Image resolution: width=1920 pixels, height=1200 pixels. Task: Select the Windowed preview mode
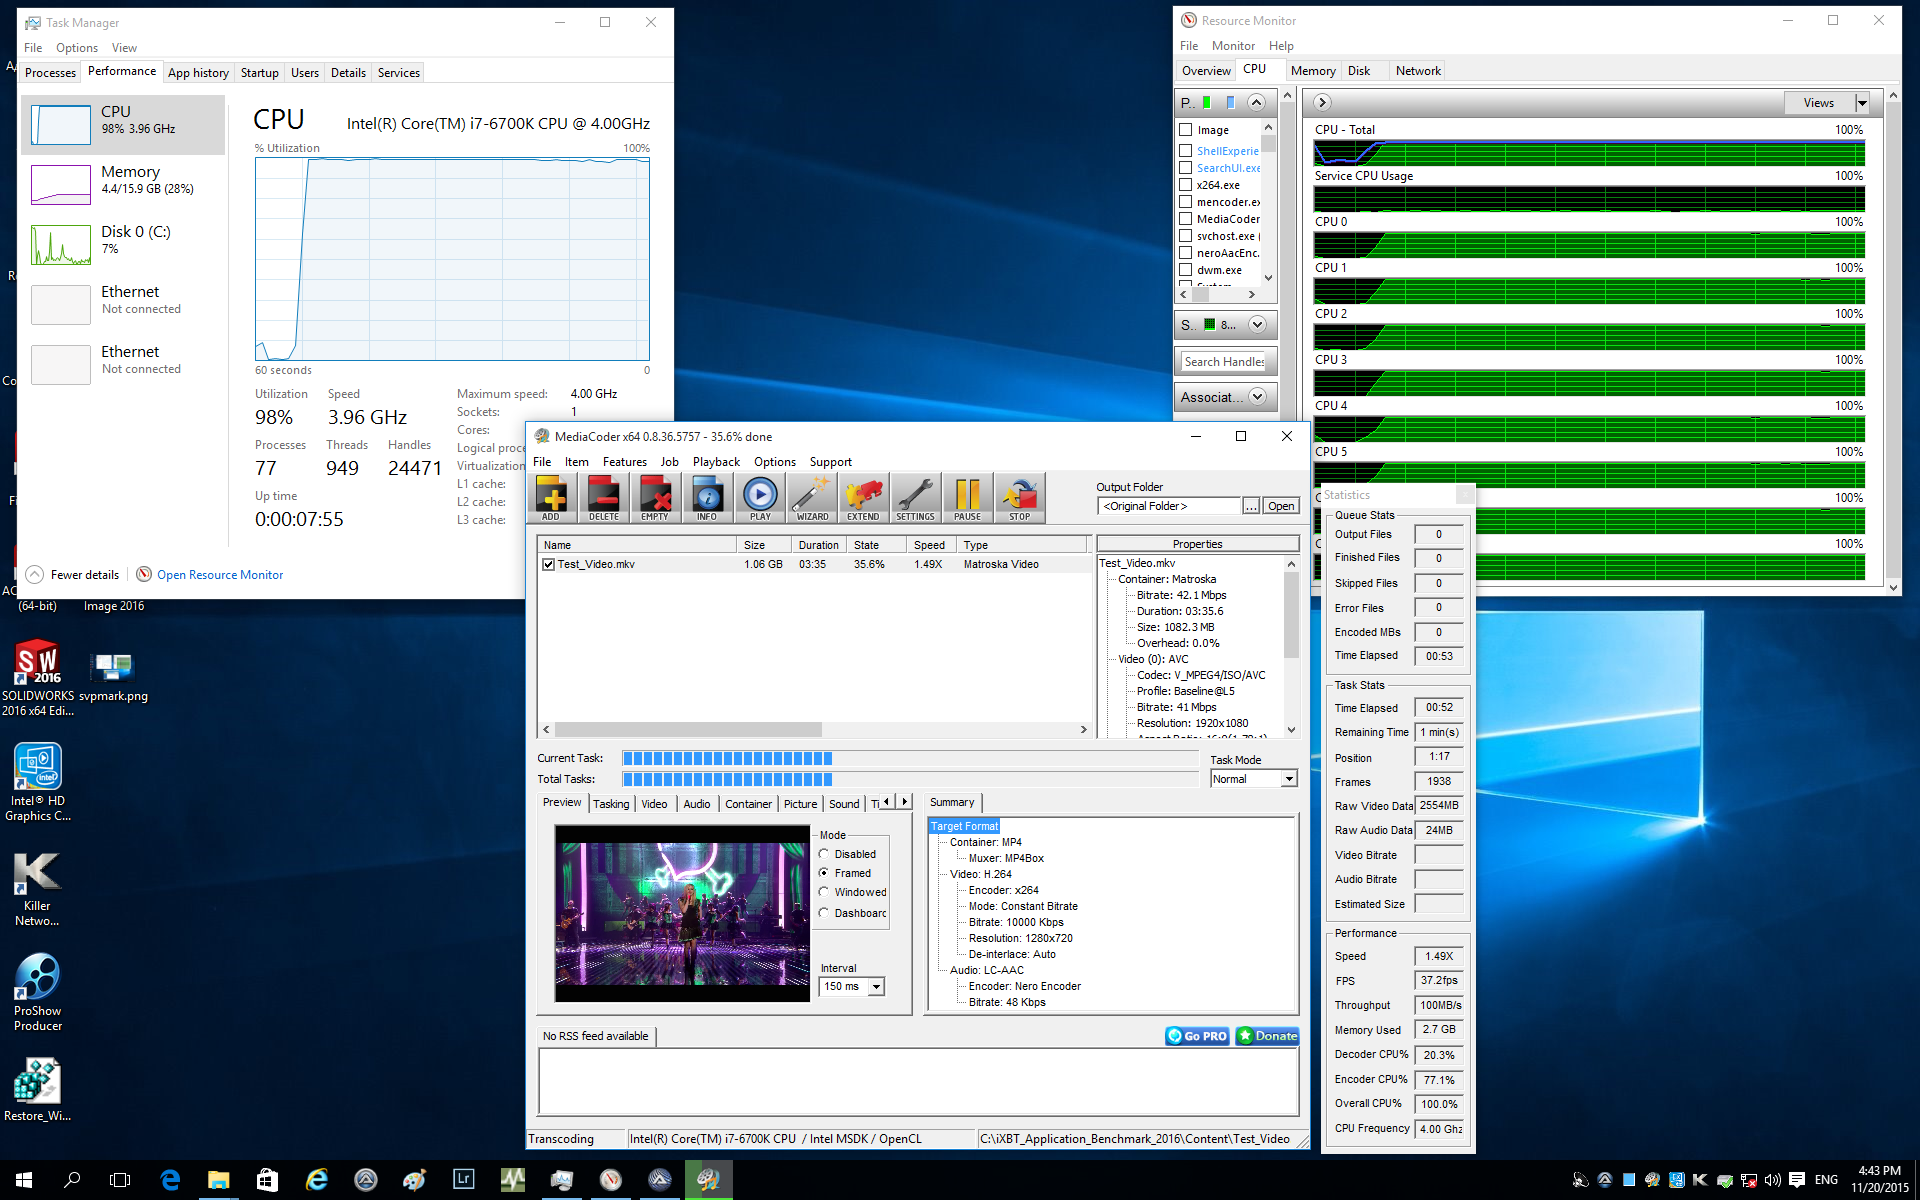click(x=824, y=892)
